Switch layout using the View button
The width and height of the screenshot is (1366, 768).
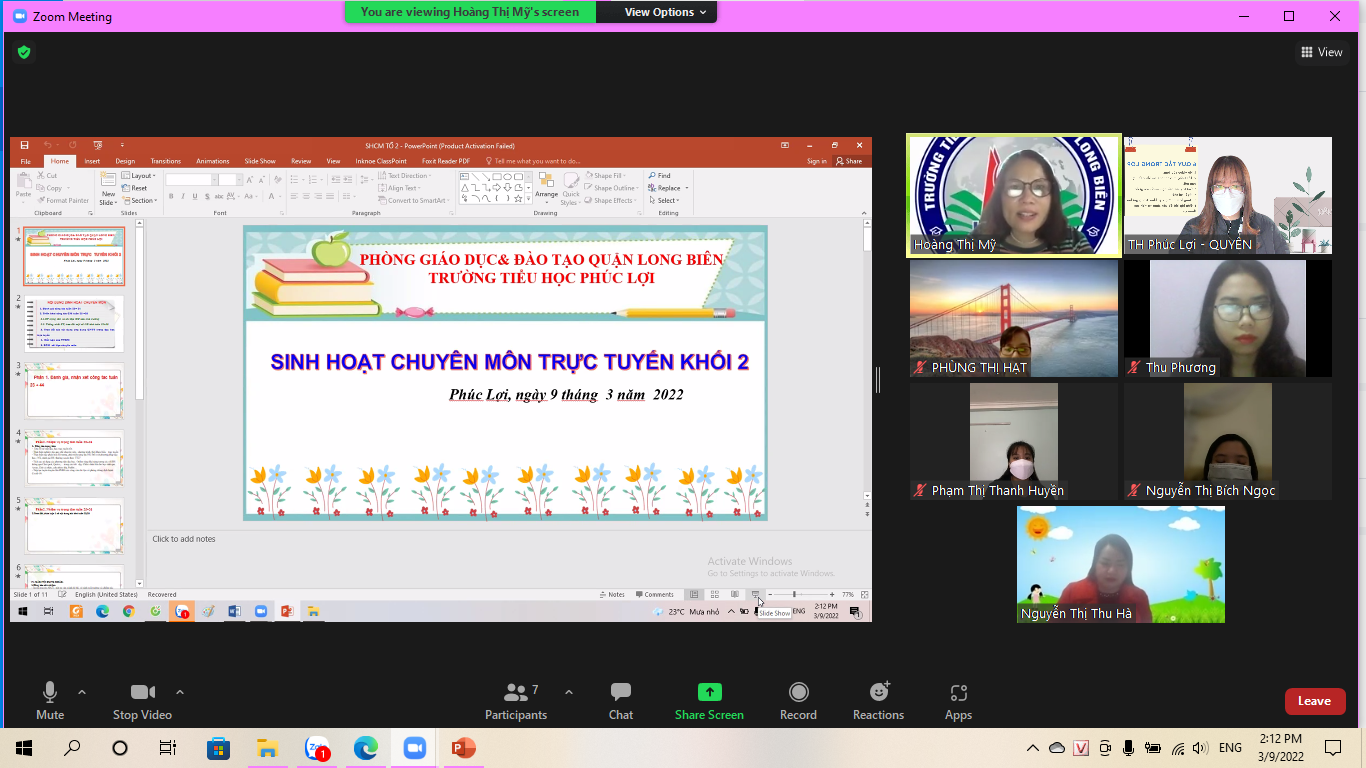coord(1321,52)
